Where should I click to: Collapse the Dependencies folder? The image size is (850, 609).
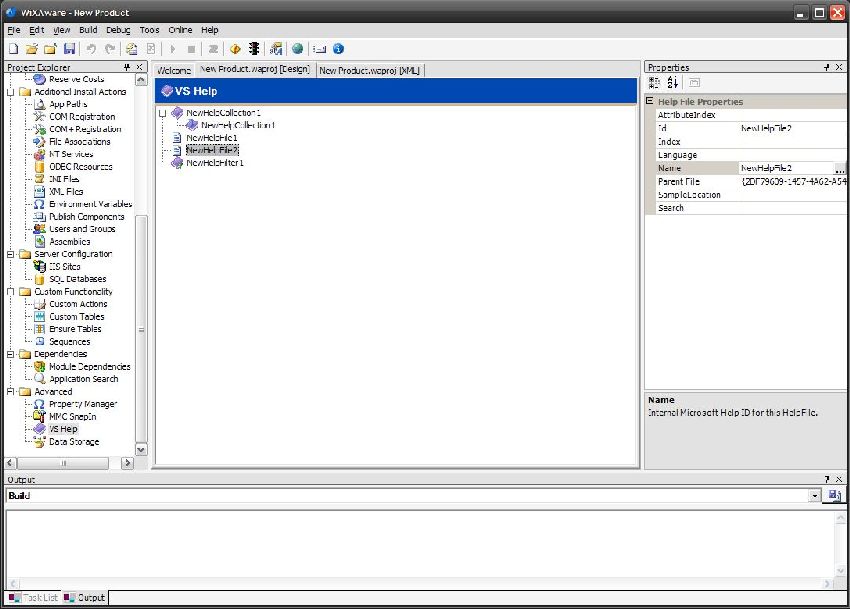coord(10,354)
